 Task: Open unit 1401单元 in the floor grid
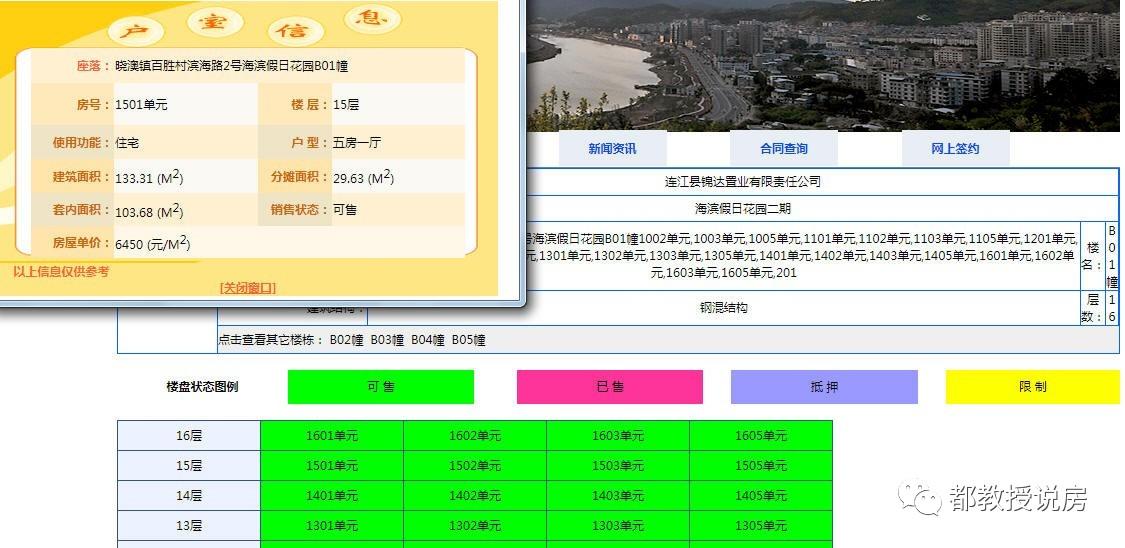pos(331,496)
